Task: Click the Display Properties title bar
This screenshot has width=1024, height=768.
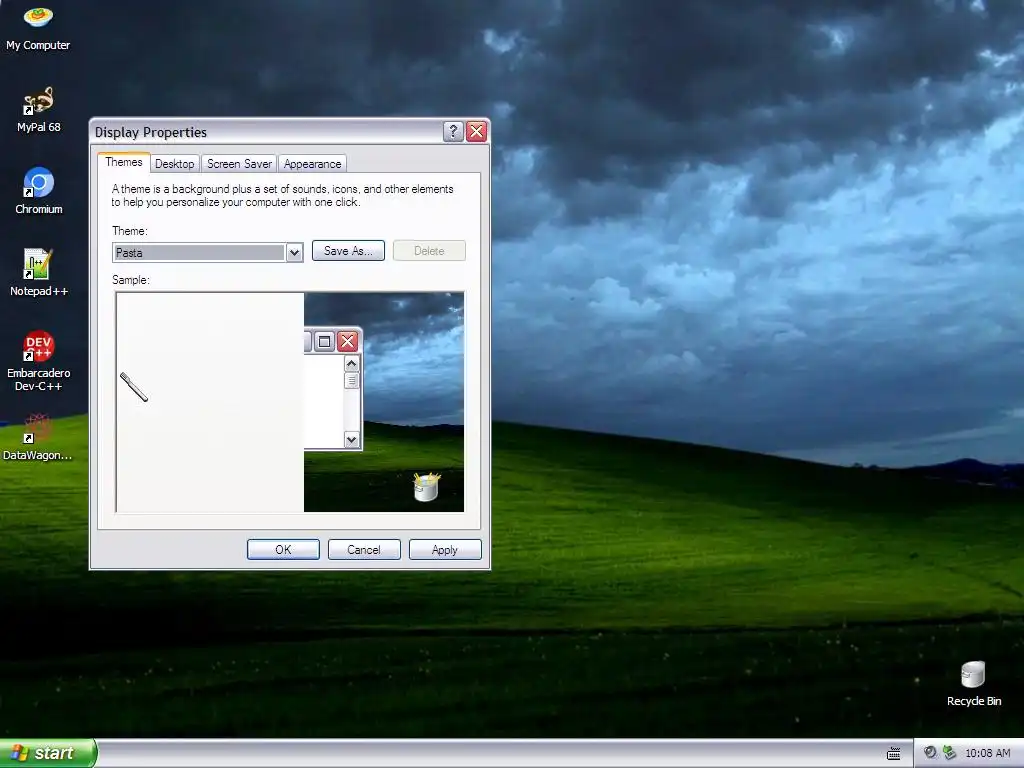Action: [268, 132]
